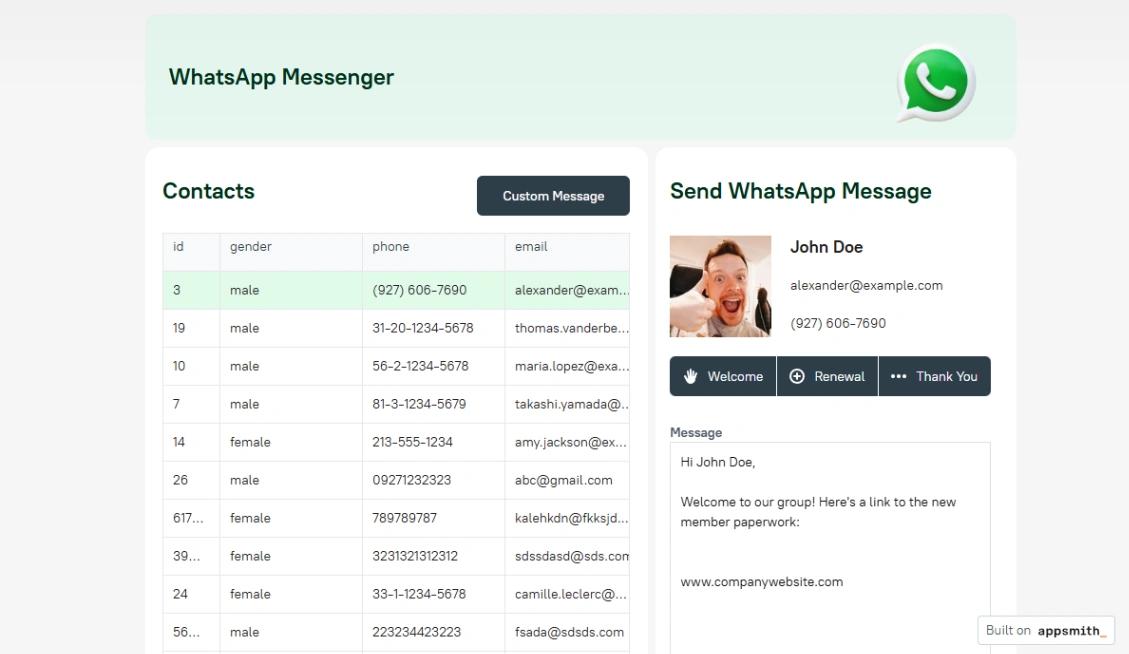The height and width of the screenshot is (654, 1129).
Task: Click inside the Message text area
Action: tap(830, 547)
